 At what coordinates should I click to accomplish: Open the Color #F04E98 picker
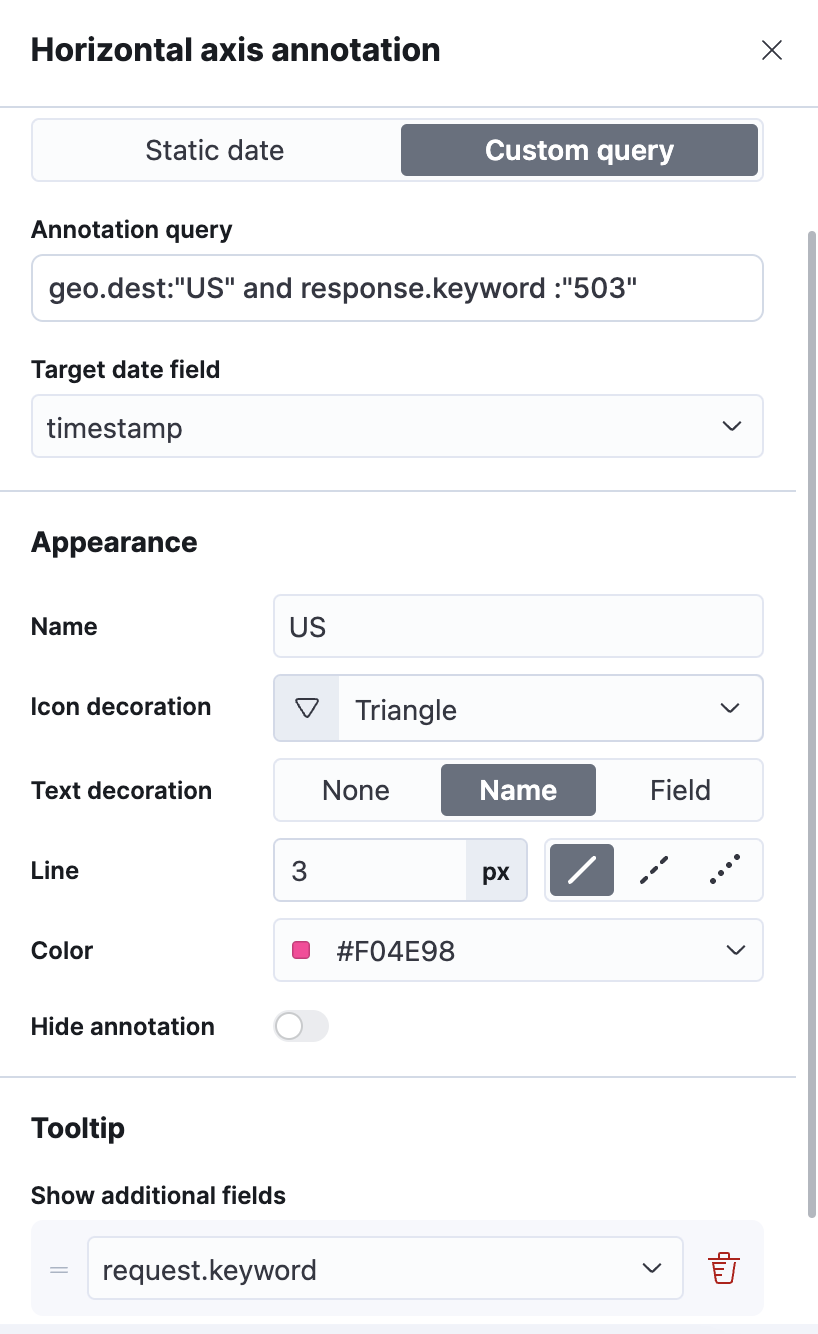pos(518,950)
